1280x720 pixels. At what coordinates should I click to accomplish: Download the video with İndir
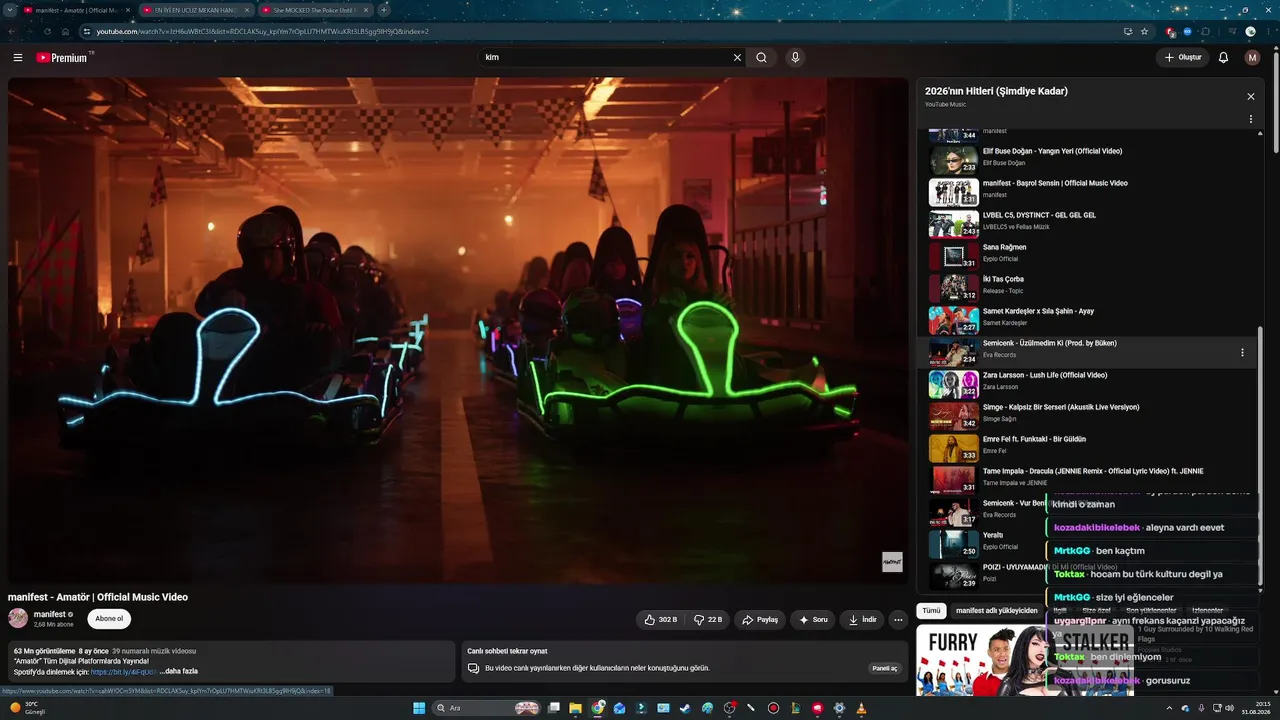pyautogui.click(x=862, y=620)
